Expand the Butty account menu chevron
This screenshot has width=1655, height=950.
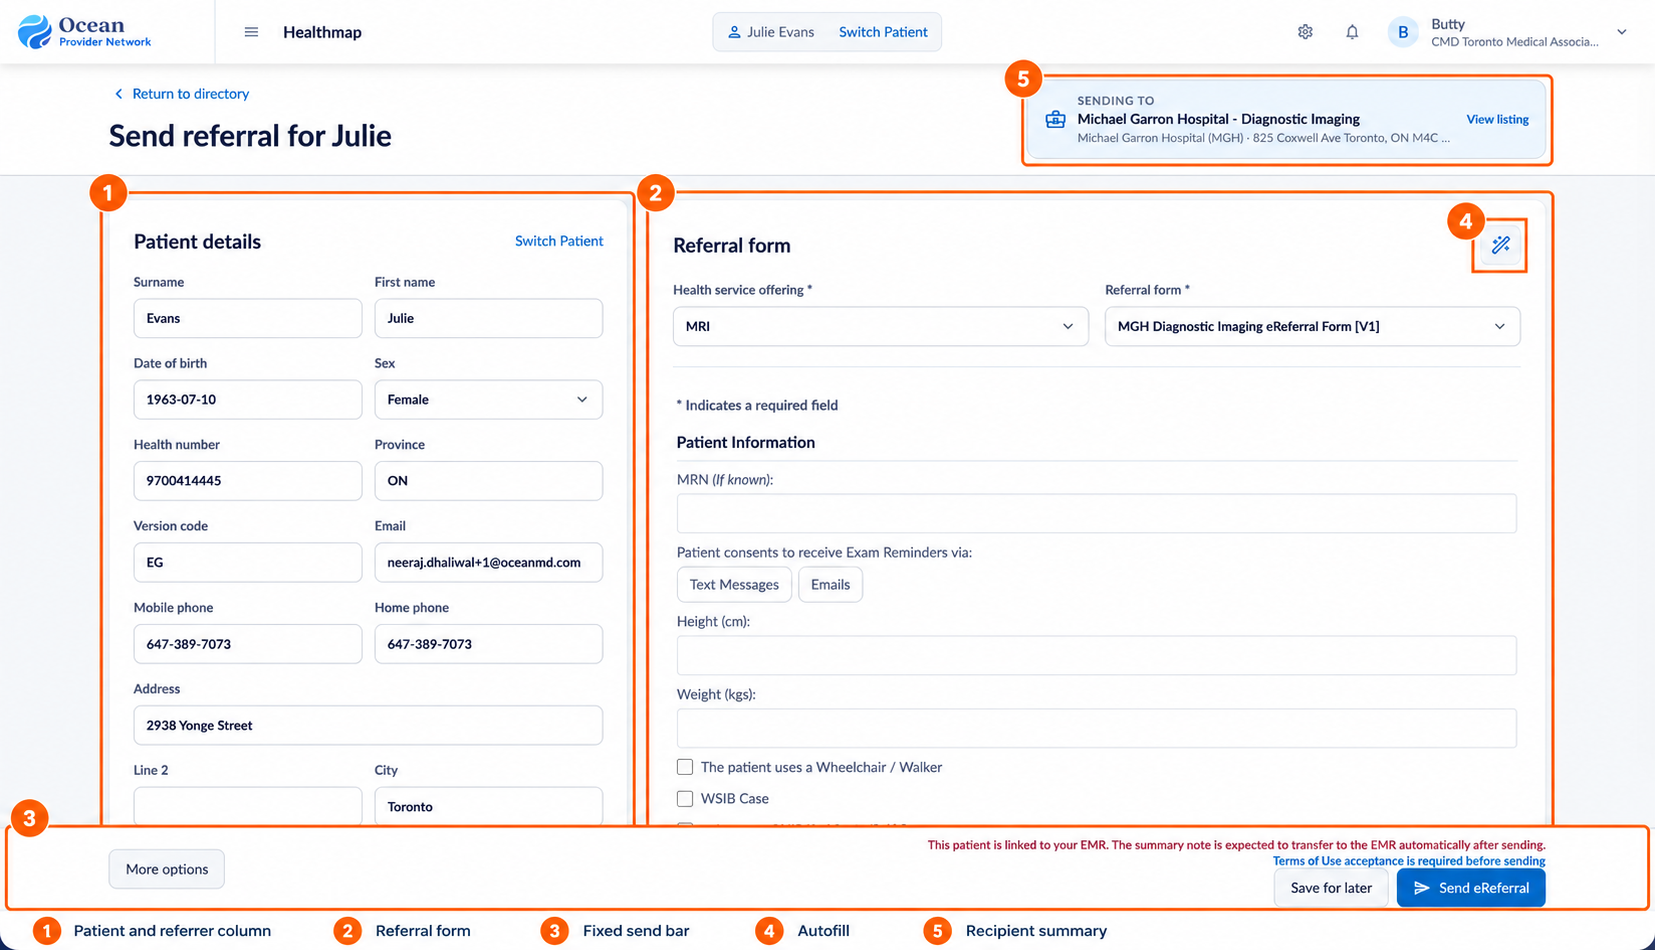pyautogui.click(x=1622, y=32)
